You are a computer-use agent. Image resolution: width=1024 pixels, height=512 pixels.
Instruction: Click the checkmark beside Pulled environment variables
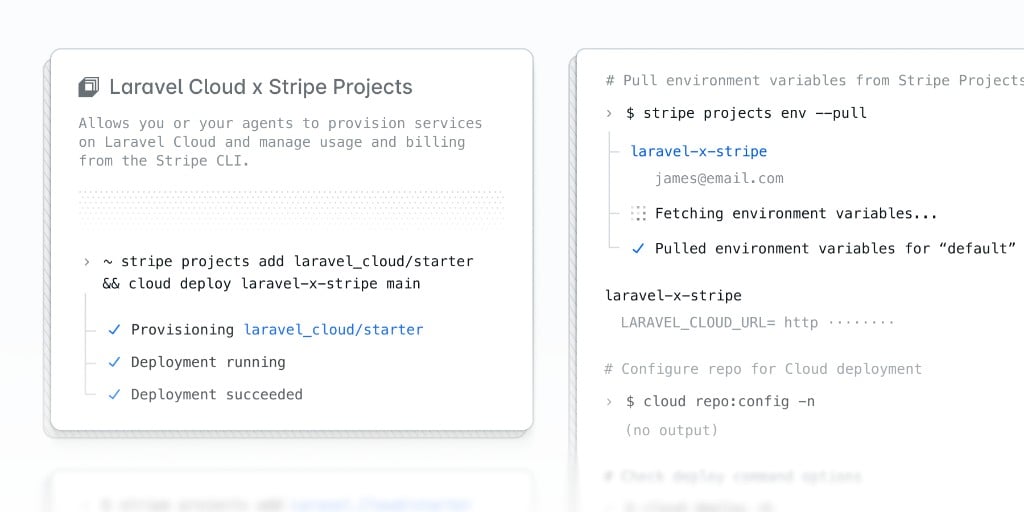[638, 249]
